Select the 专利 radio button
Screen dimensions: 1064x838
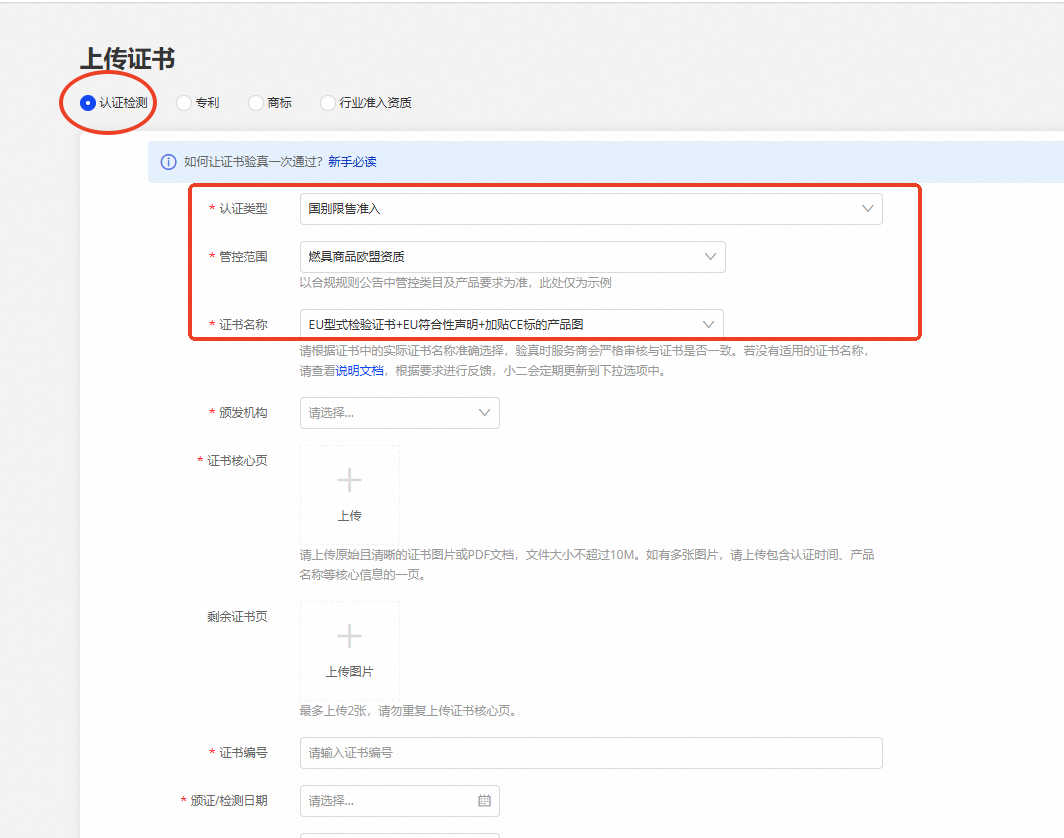(182, 102)
